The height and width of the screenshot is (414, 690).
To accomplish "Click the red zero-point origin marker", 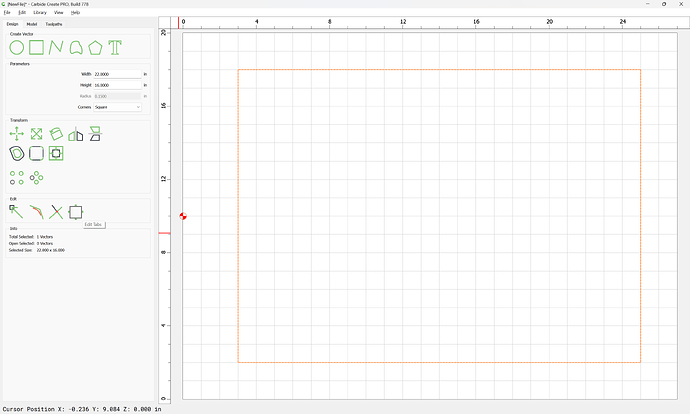I will [183, 216].
